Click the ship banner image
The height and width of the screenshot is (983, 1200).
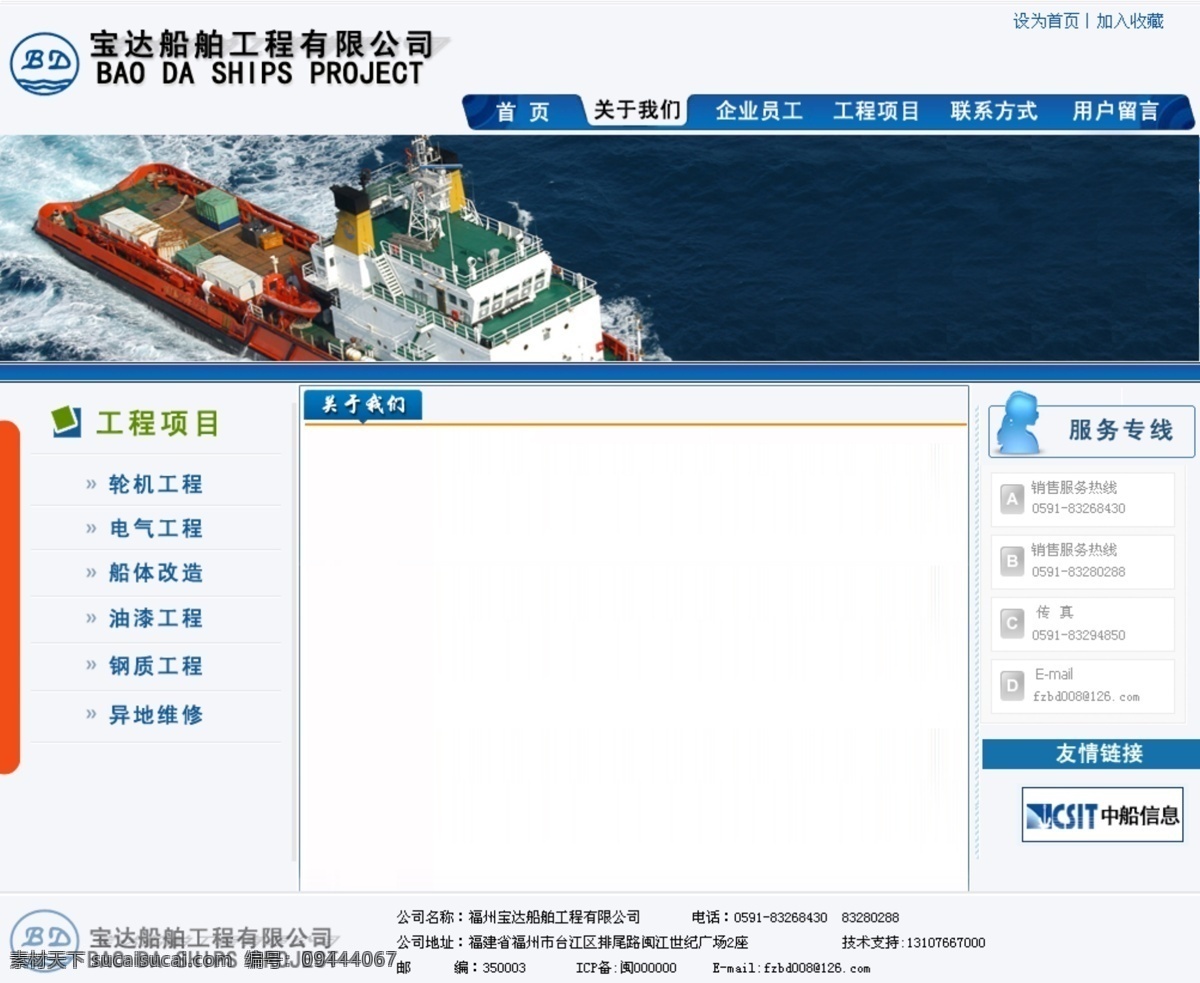[x=600, y=248]
